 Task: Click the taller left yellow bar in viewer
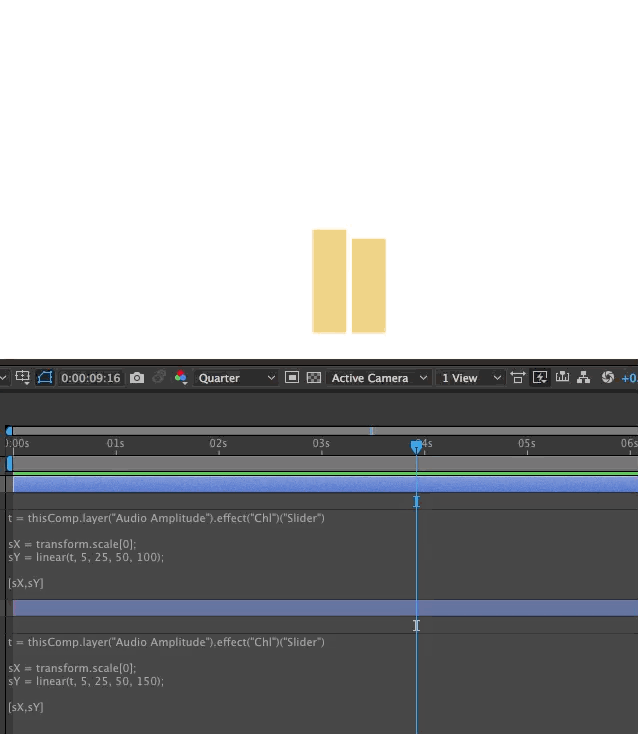[x=329, y=281]
